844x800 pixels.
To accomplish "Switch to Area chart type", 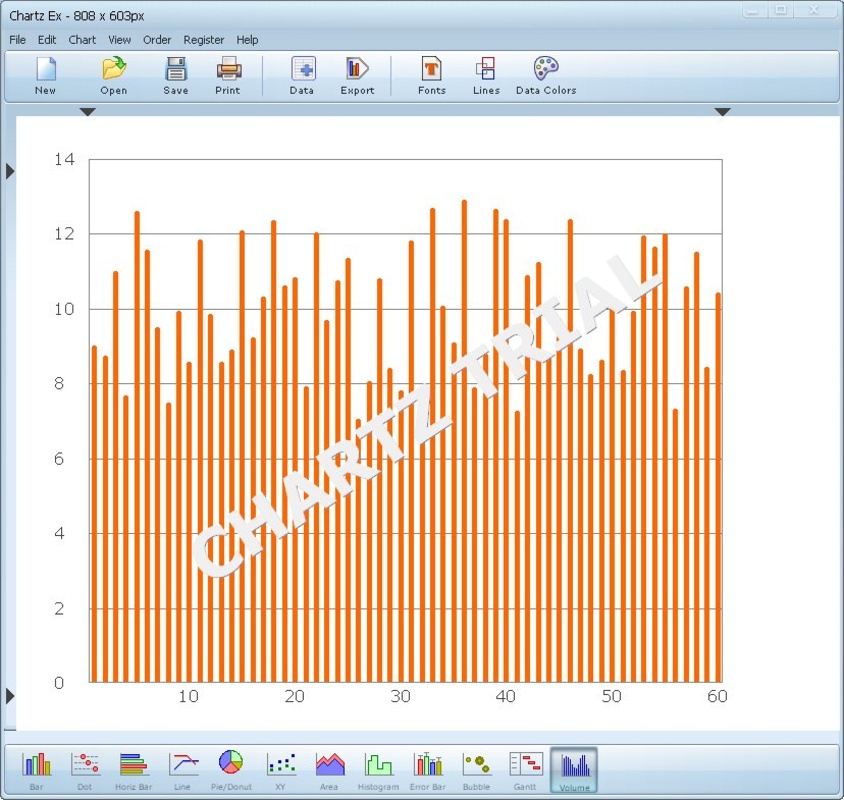I will tap(329, 770).
